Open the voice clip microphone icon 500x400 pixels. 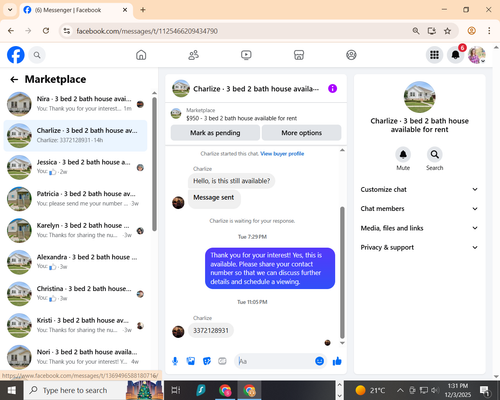(x=175, y=361)
